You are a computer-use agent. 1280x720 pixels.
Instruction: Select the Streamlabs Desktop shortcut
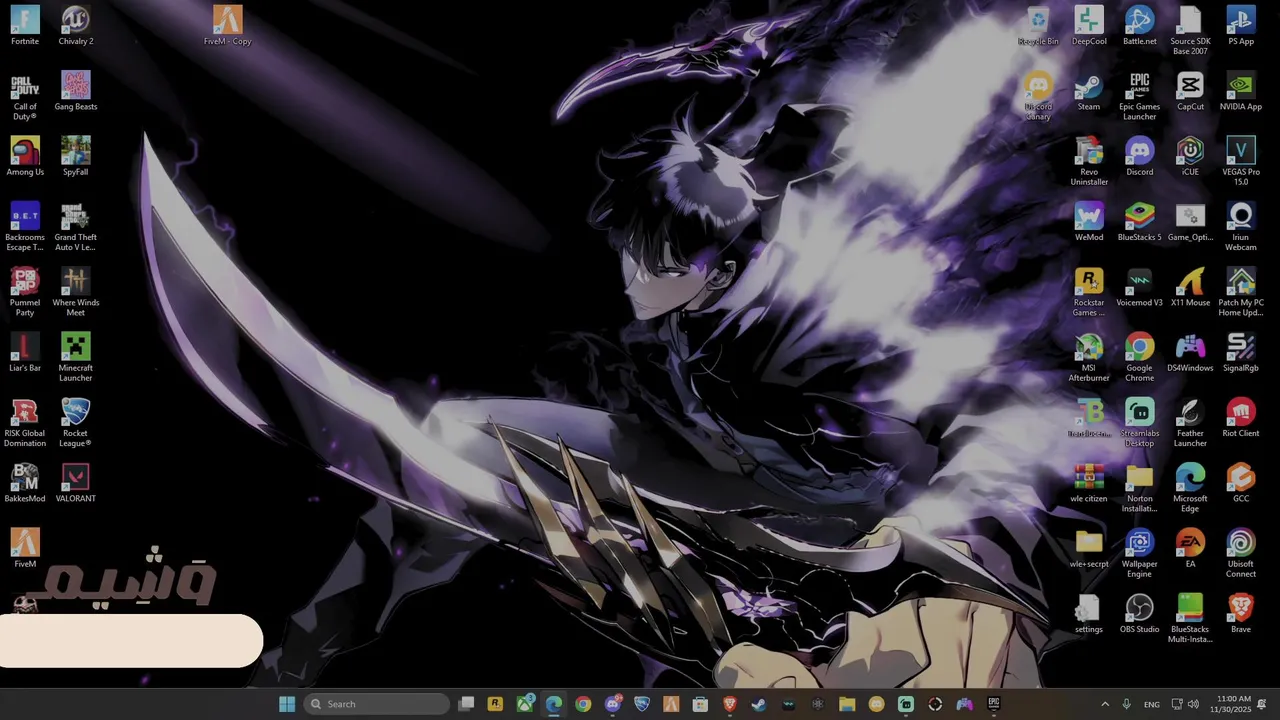coord(1140,423)
